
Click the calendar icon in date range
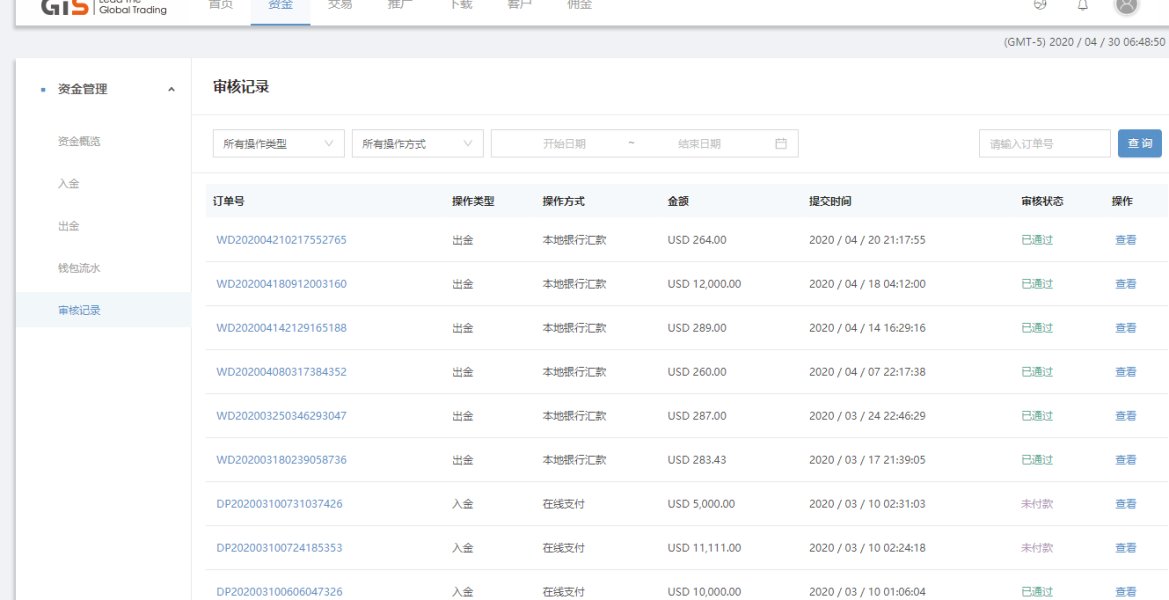781,144
